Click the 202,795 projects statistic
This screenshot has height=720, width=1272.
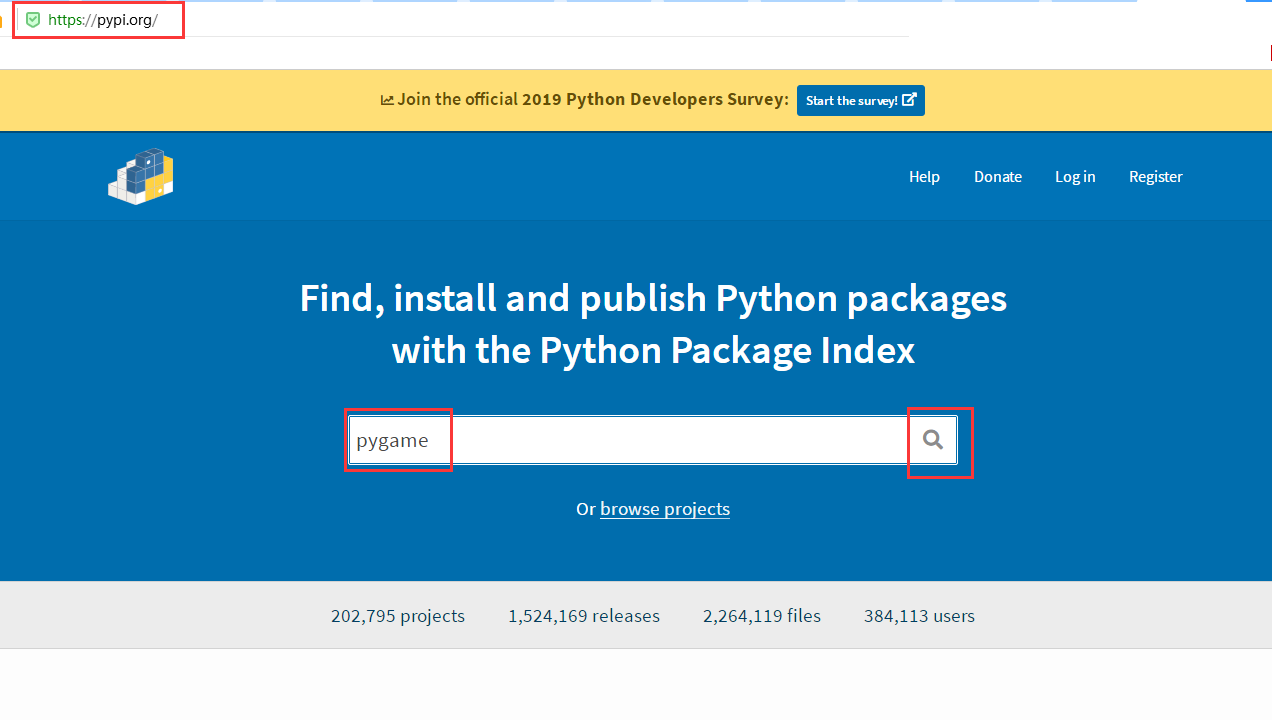tap(397, 616)
